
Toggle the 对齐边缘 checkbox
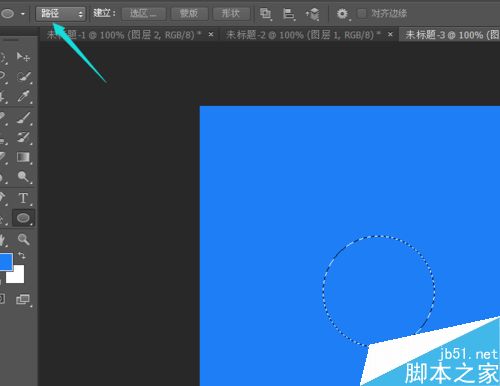(x=362, y=14)
